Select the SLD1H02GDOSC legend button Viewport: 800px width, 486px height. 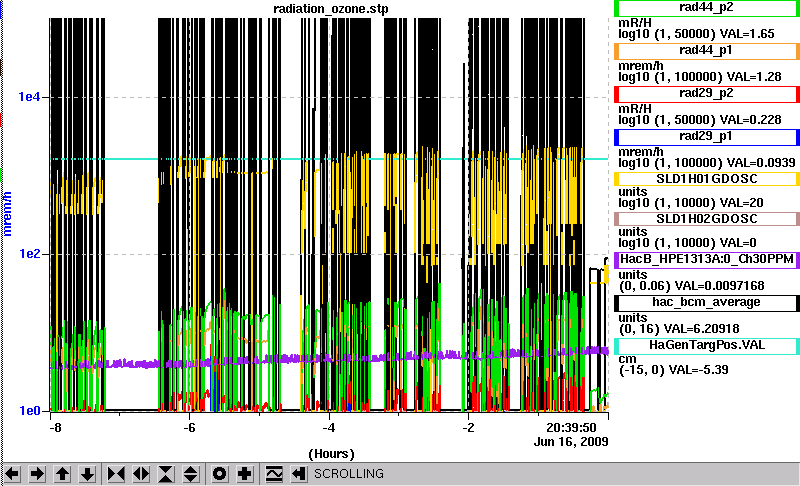click(707, 219)
